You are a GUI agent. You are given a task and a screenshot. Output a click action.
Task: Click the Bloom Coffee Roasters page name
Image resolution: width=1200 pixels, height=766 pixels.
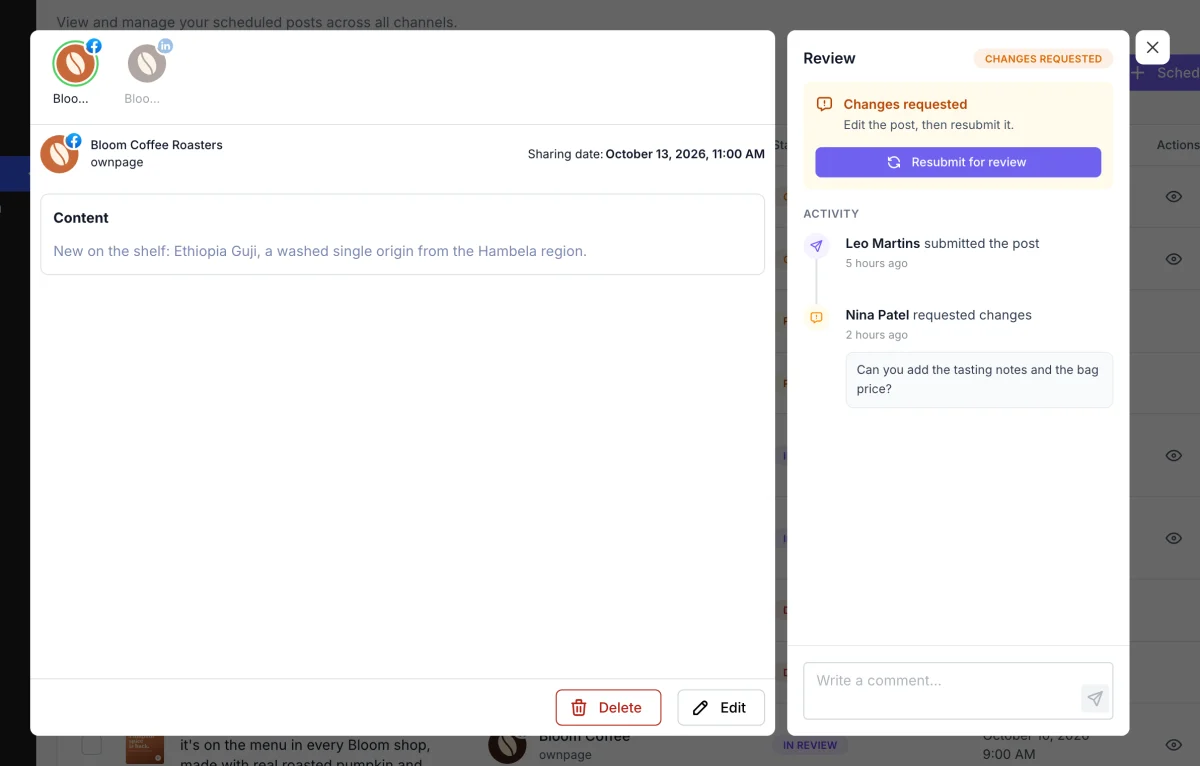click(156, 145)
